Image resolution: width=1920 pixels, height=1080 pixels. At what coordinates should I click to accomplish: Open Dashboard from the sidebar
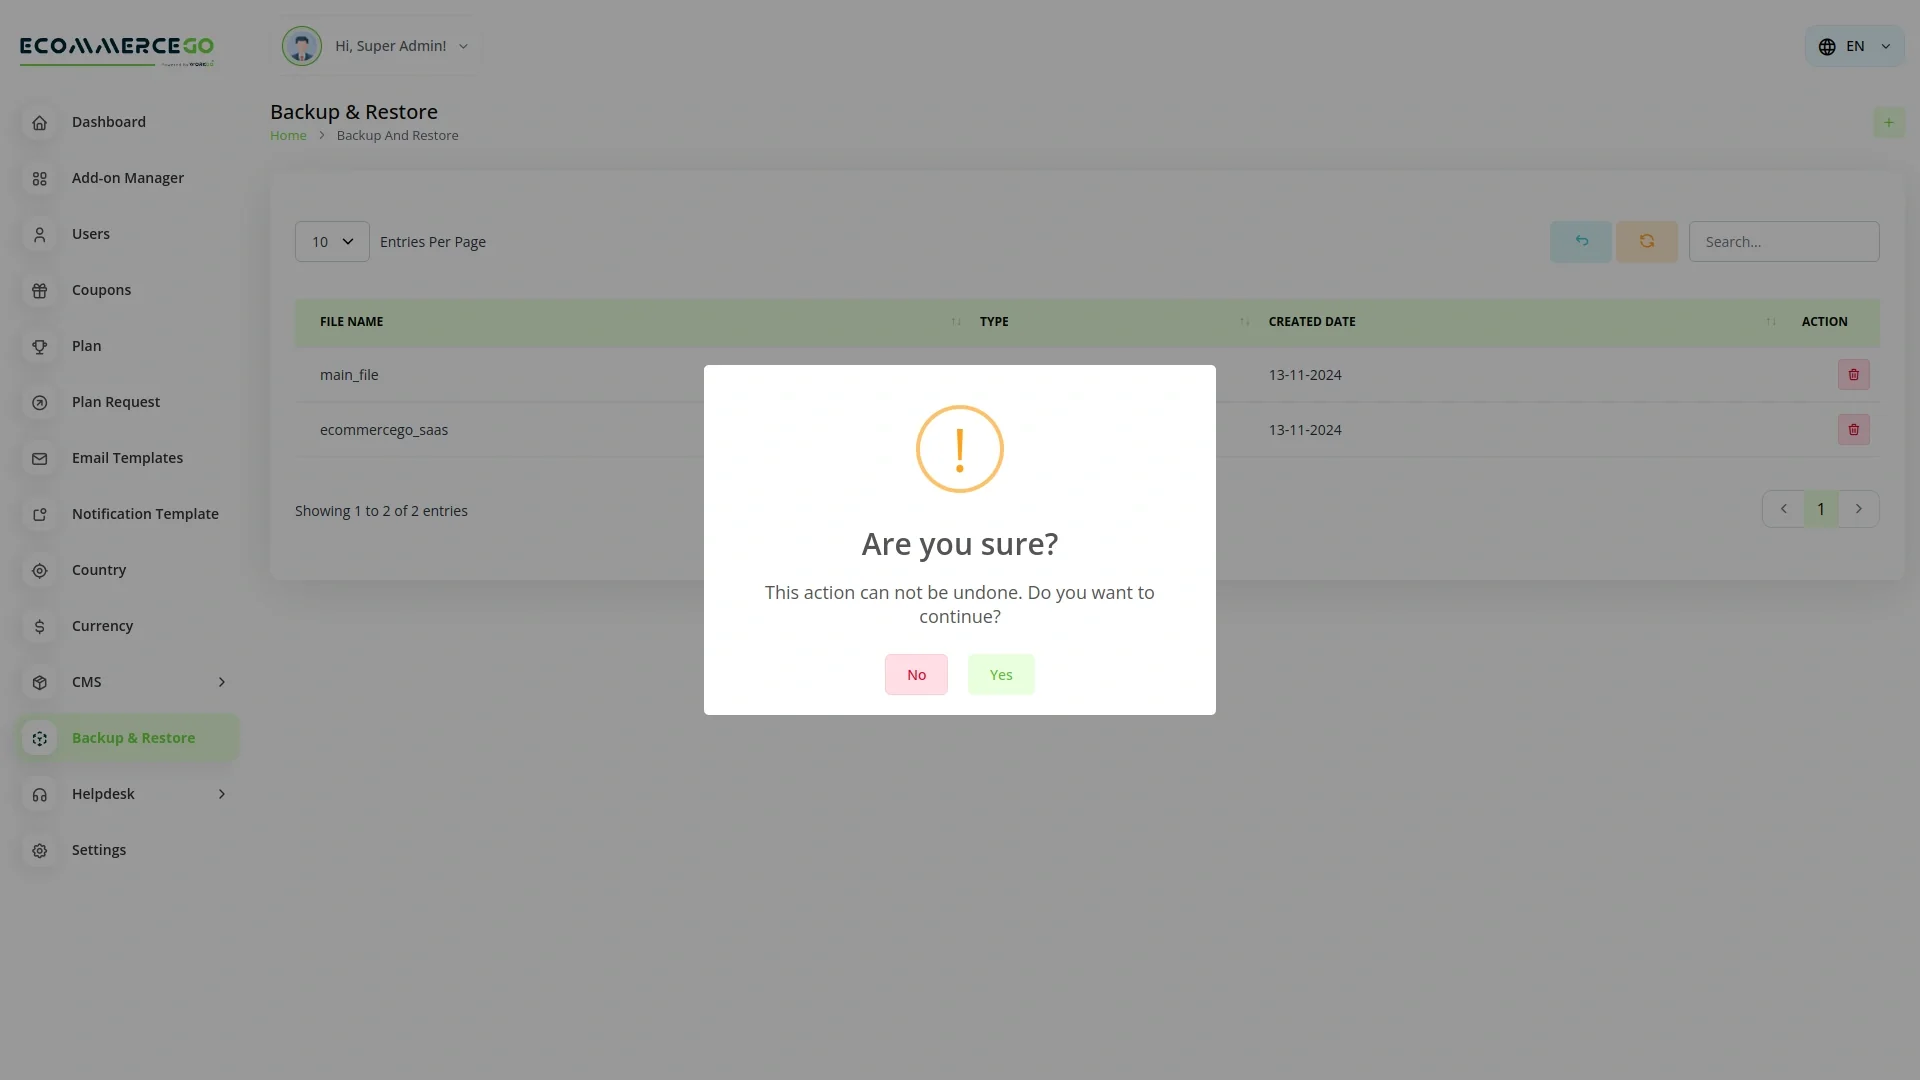tap(108, 122)
